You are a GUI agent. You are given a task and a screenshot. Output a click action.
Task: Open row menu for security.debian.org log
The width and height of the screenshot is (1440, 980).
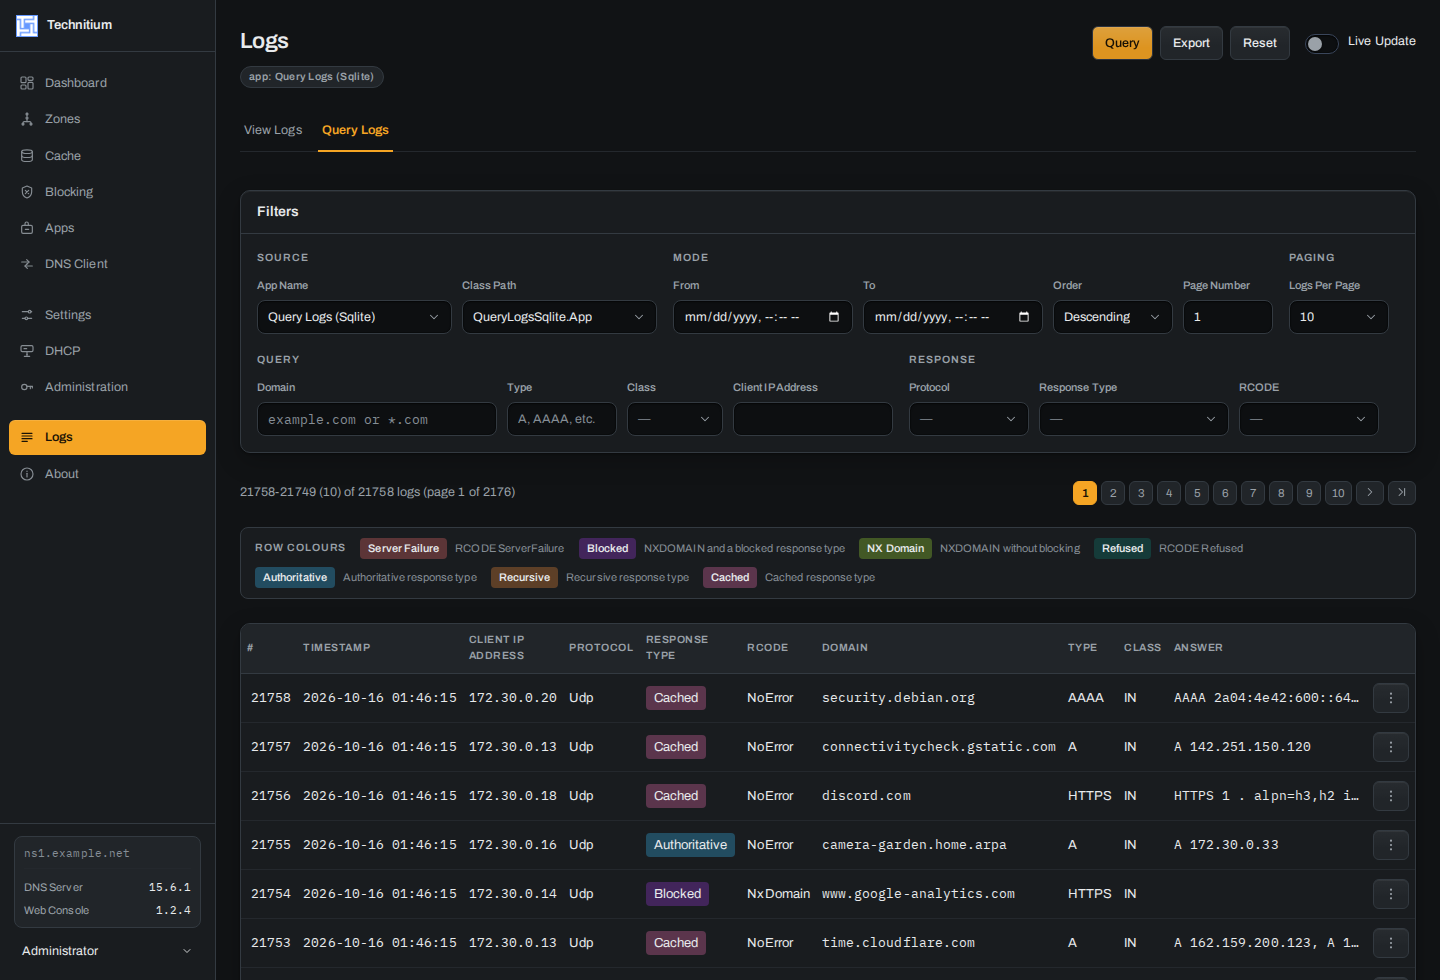tap(1391, 698)
